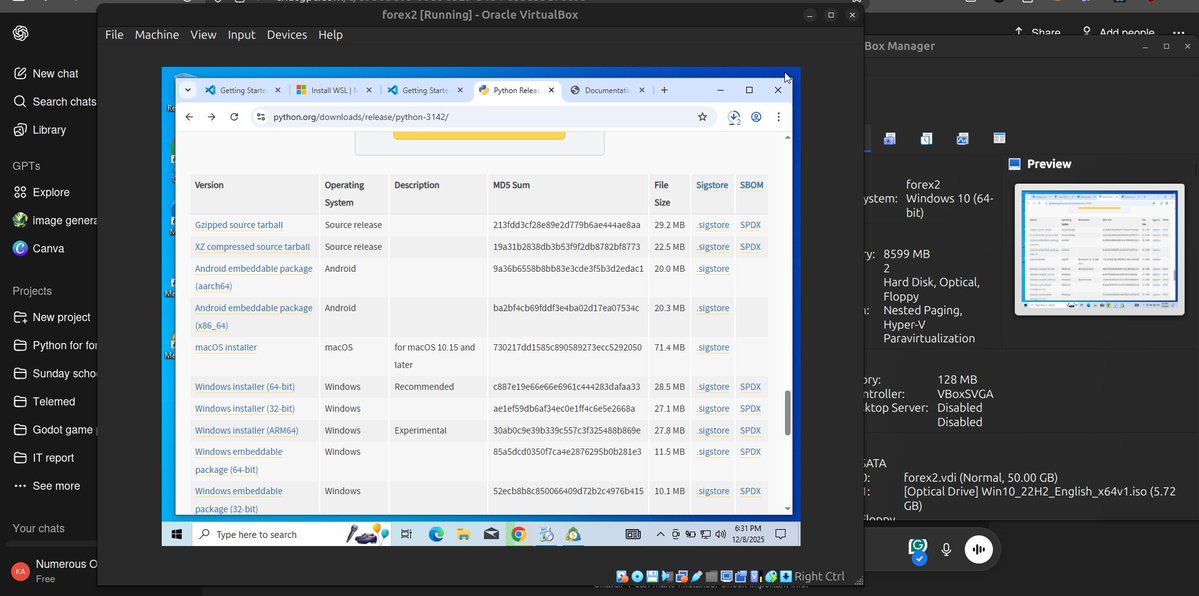
Task: Open Library in ChatGPT sidebar
Action: coord(40,130)
